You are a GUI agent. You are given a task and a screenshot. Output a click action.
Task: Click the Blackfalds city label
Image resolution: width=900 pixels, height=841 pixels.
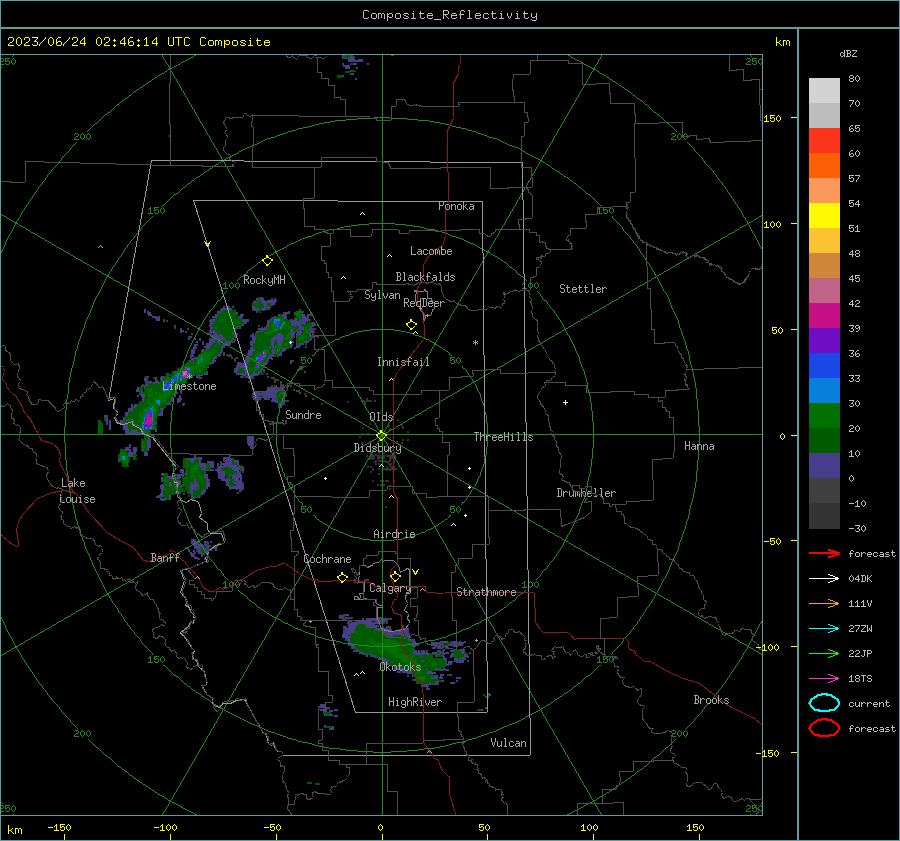click(425, 277)
